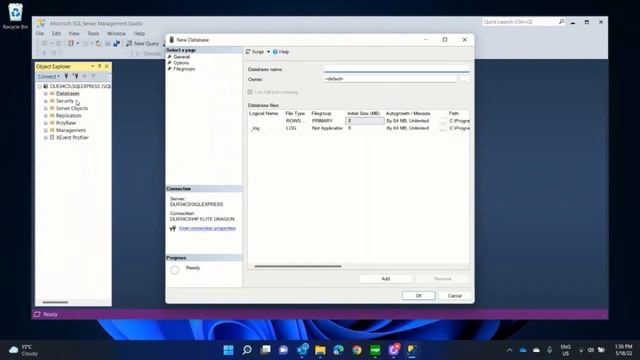This screenshot has height=360, width=640.
Task: Click the Database name input field
Action: pyautogui.click(x=397, y=69)
